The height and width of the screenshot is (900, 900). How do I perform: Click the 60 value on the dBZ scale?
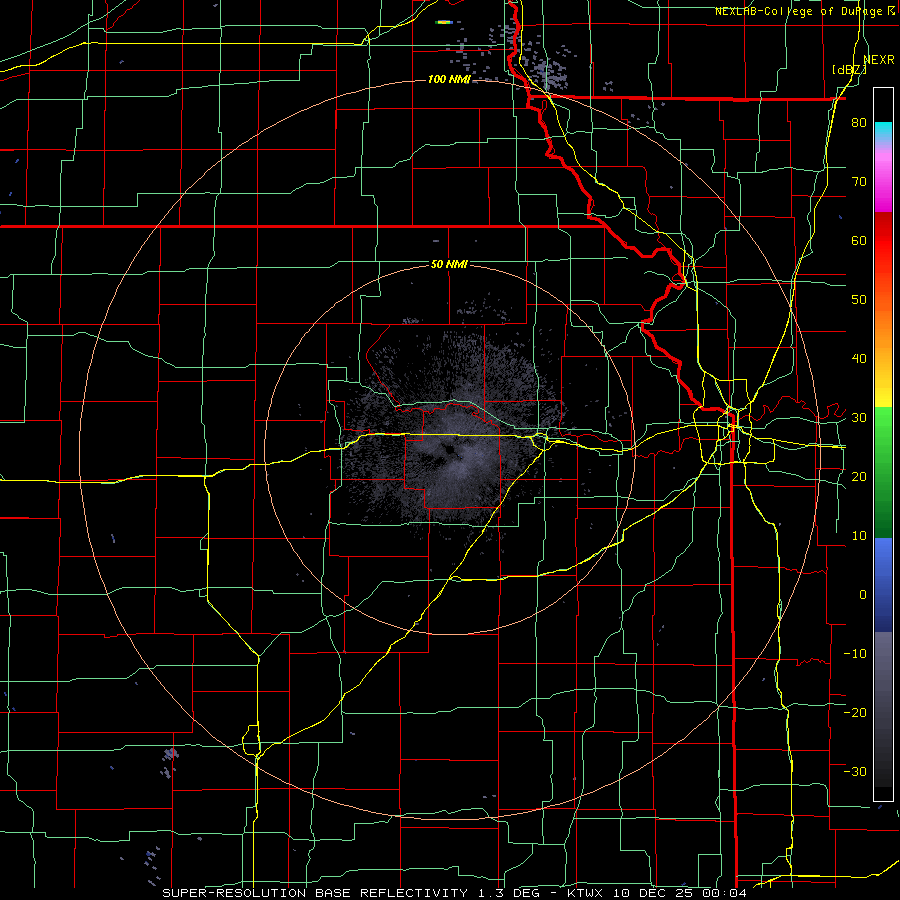[x=859, y=240]
